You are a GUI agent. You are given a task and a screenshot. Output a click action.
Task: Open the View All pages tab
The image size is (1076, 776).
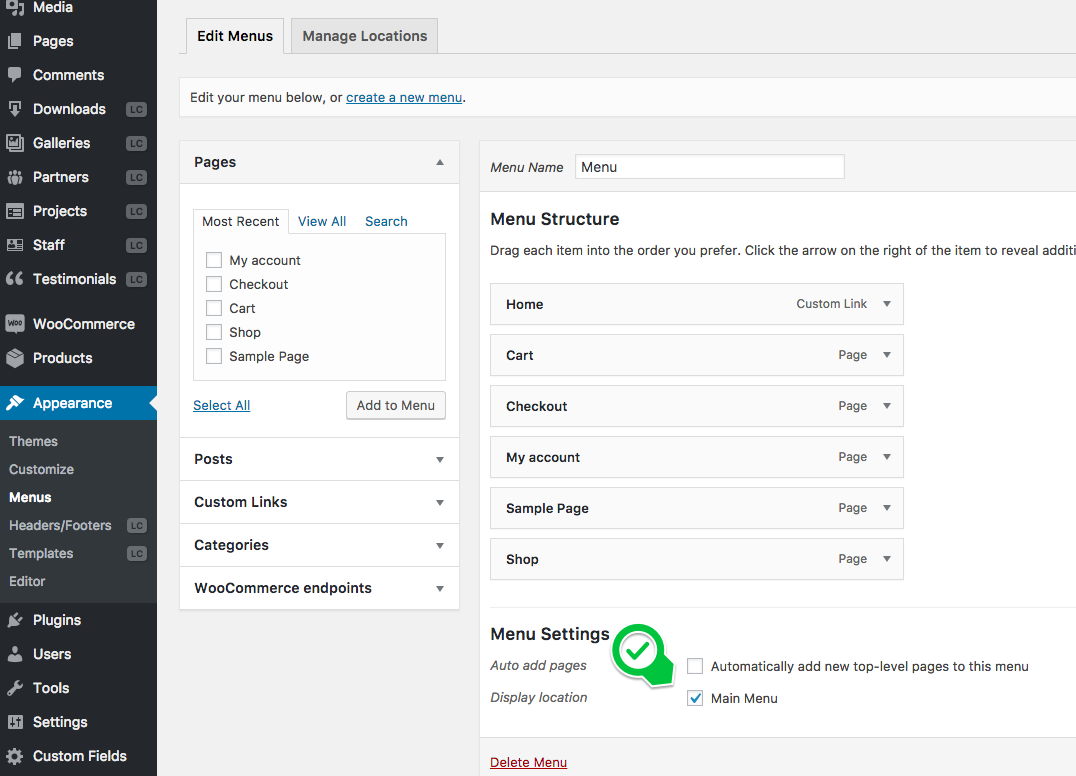point(322,222)
